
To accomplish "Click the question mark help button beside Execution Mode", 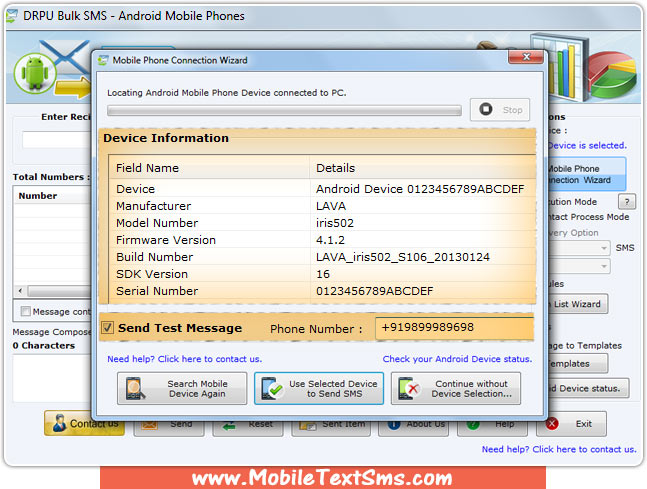I will click(627, 202).
